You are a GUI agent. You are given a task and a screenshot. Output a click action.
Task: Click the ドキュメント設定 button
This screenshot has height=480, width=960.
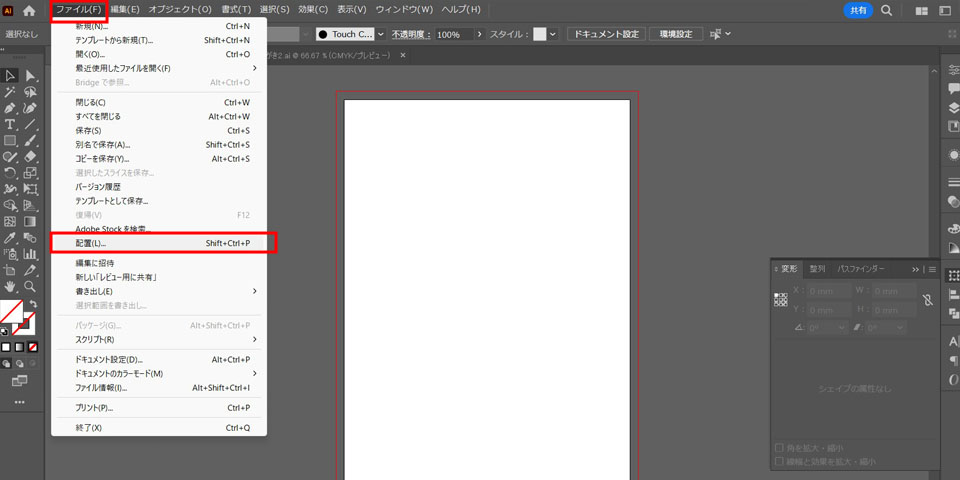tap(605, 34)
